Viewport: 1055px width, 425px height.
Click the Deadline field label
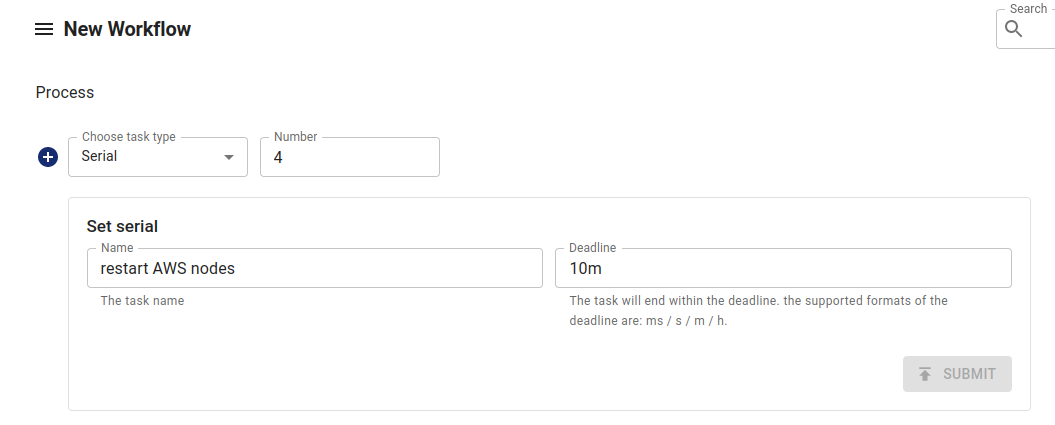tap(592, 247)
